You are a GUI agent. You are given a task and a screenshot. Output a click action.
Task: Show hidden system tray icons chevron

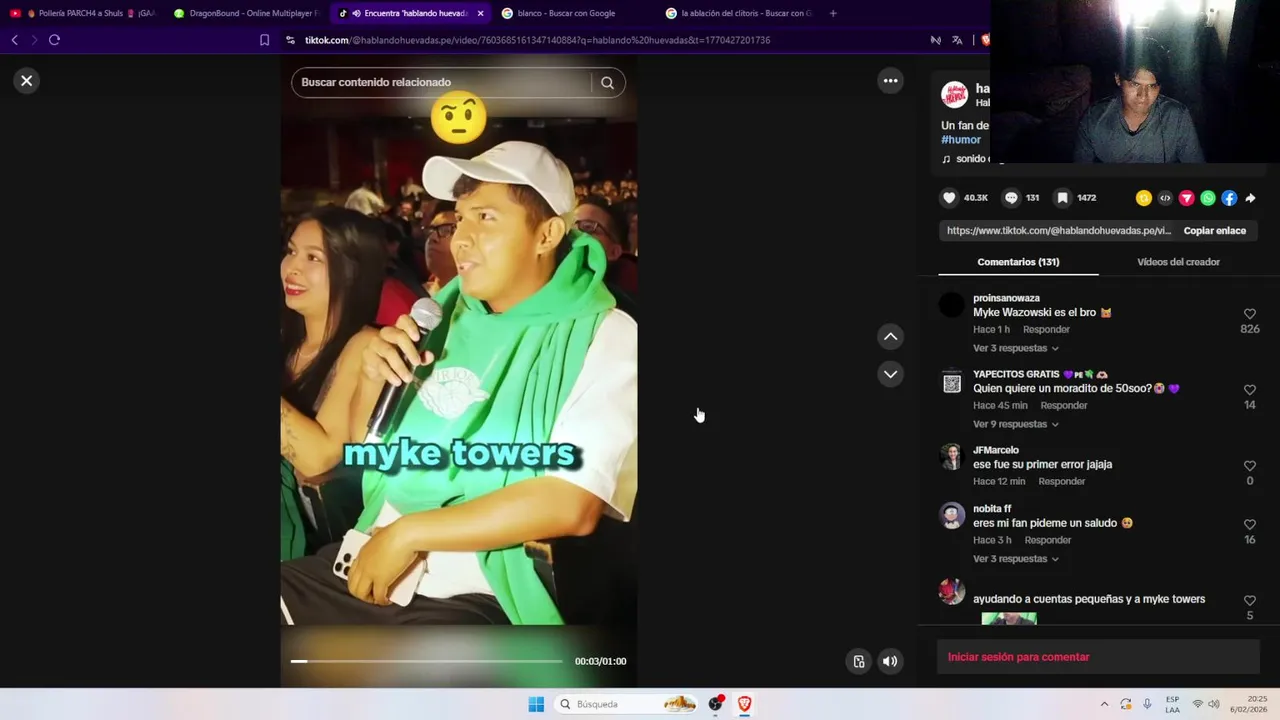[1104, 704]
